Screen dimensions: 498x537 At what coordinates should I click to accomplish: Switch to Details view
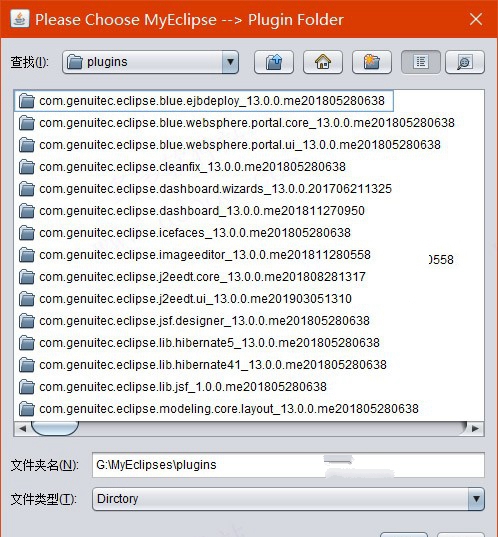tap(465, 62)
